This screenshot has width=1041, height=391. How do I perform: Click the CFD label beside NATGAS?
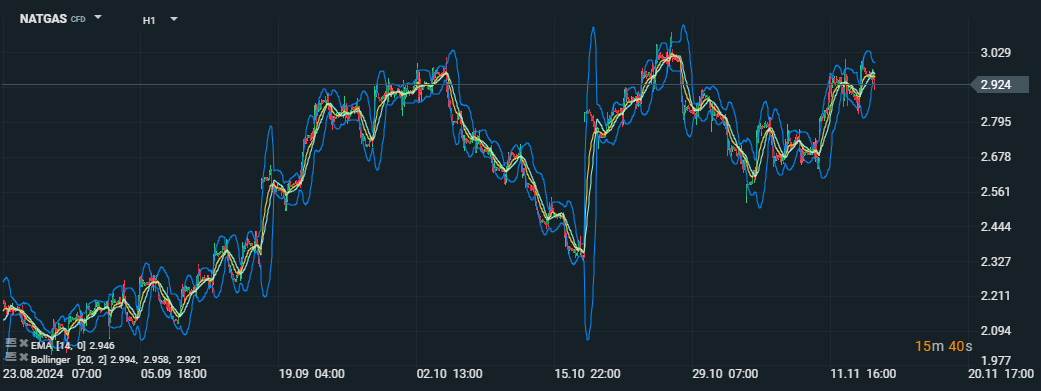[78, 20]
